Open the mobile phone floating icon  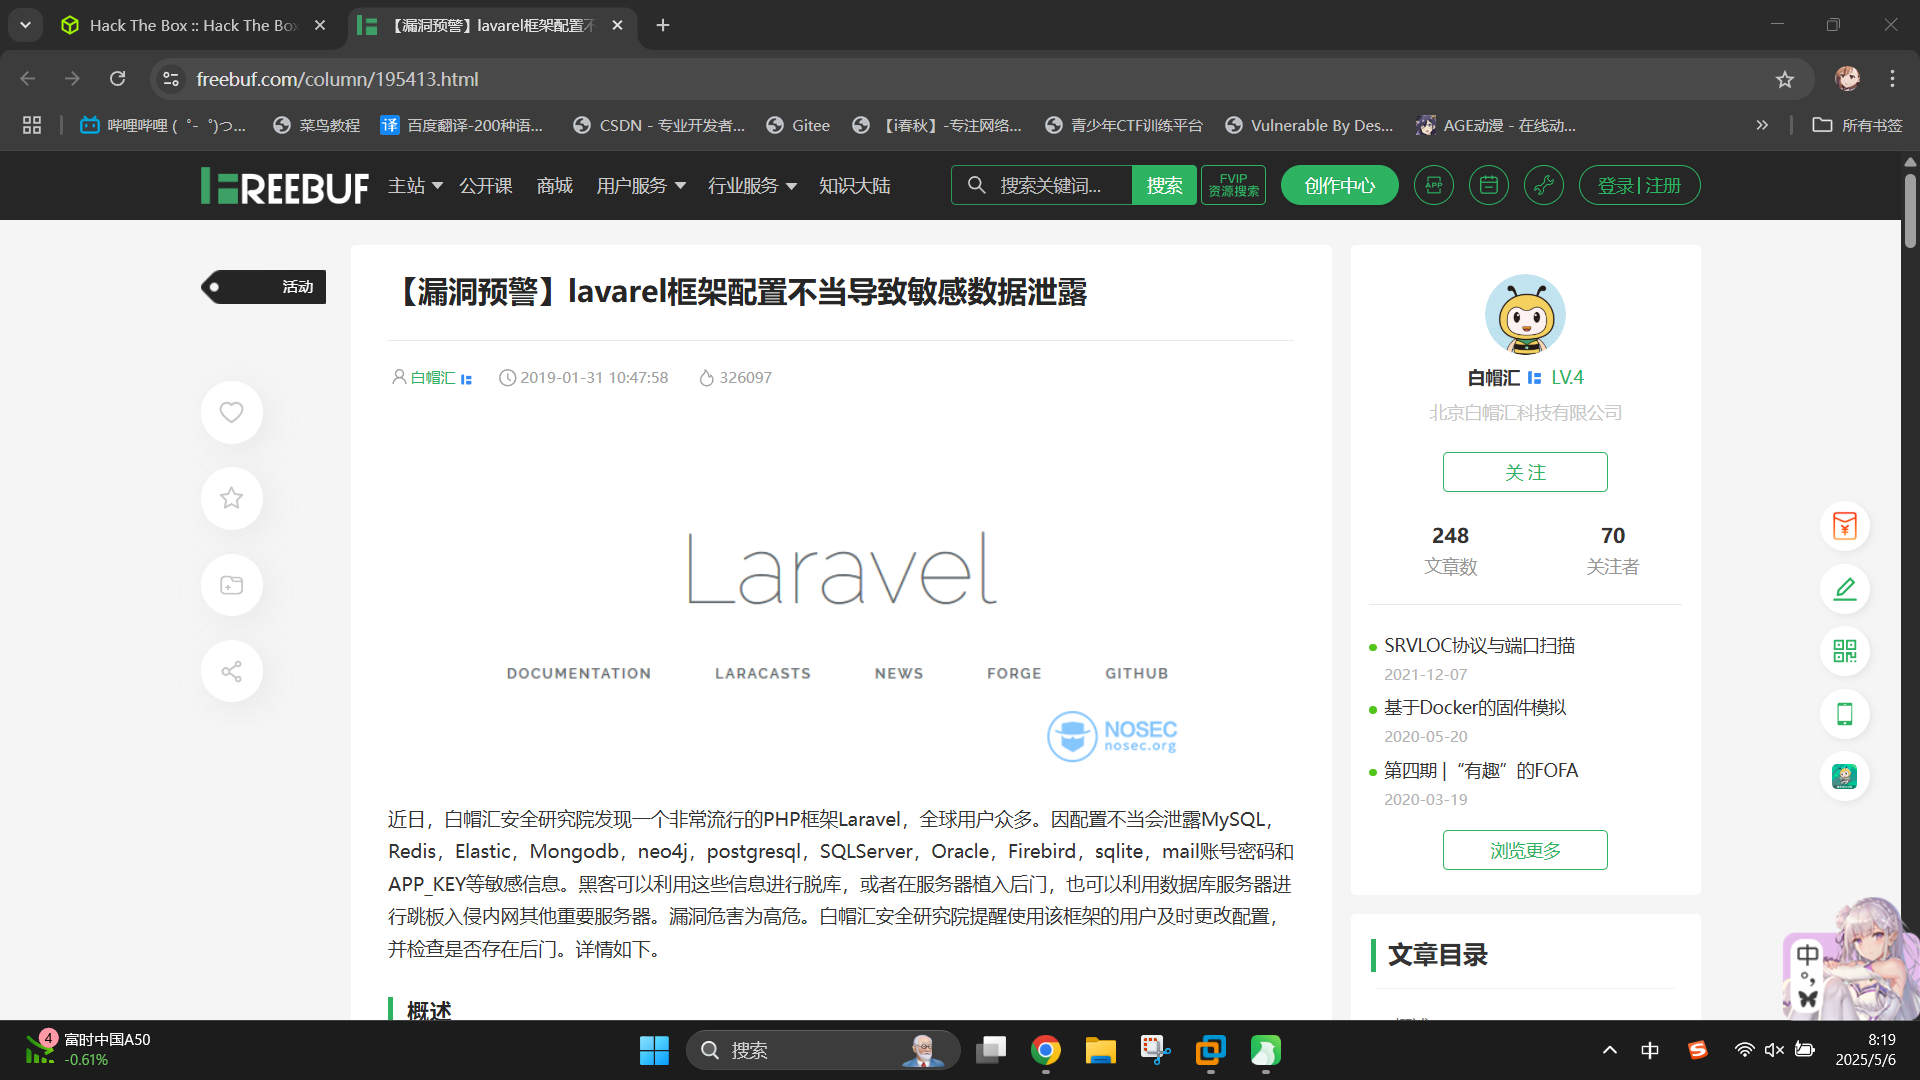pos(1844,714)
